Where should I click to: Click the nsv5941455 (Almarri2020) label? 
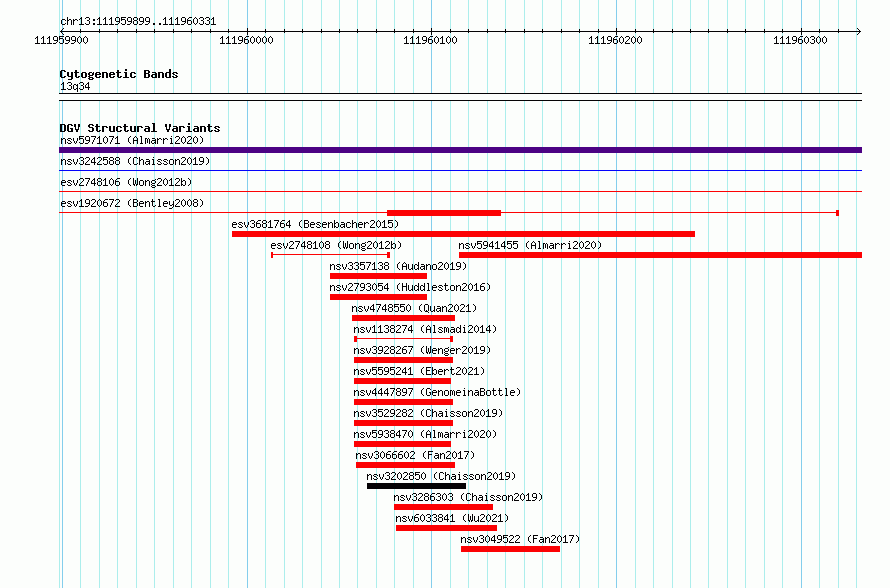pos(530,245)
